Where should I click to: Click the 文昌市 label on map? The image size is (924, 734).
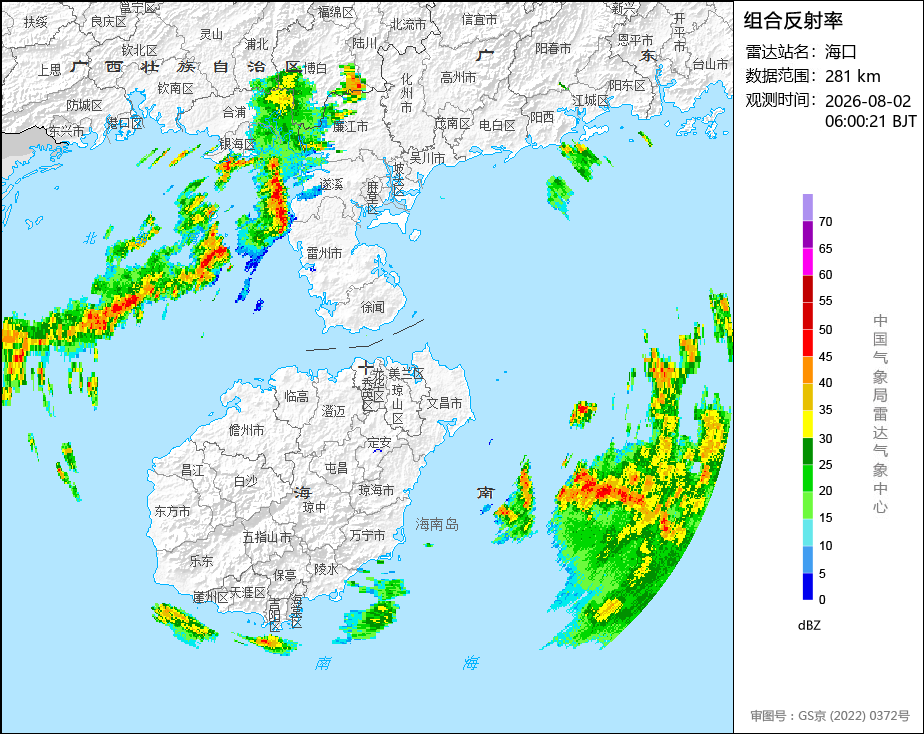(x=444, y=404)
